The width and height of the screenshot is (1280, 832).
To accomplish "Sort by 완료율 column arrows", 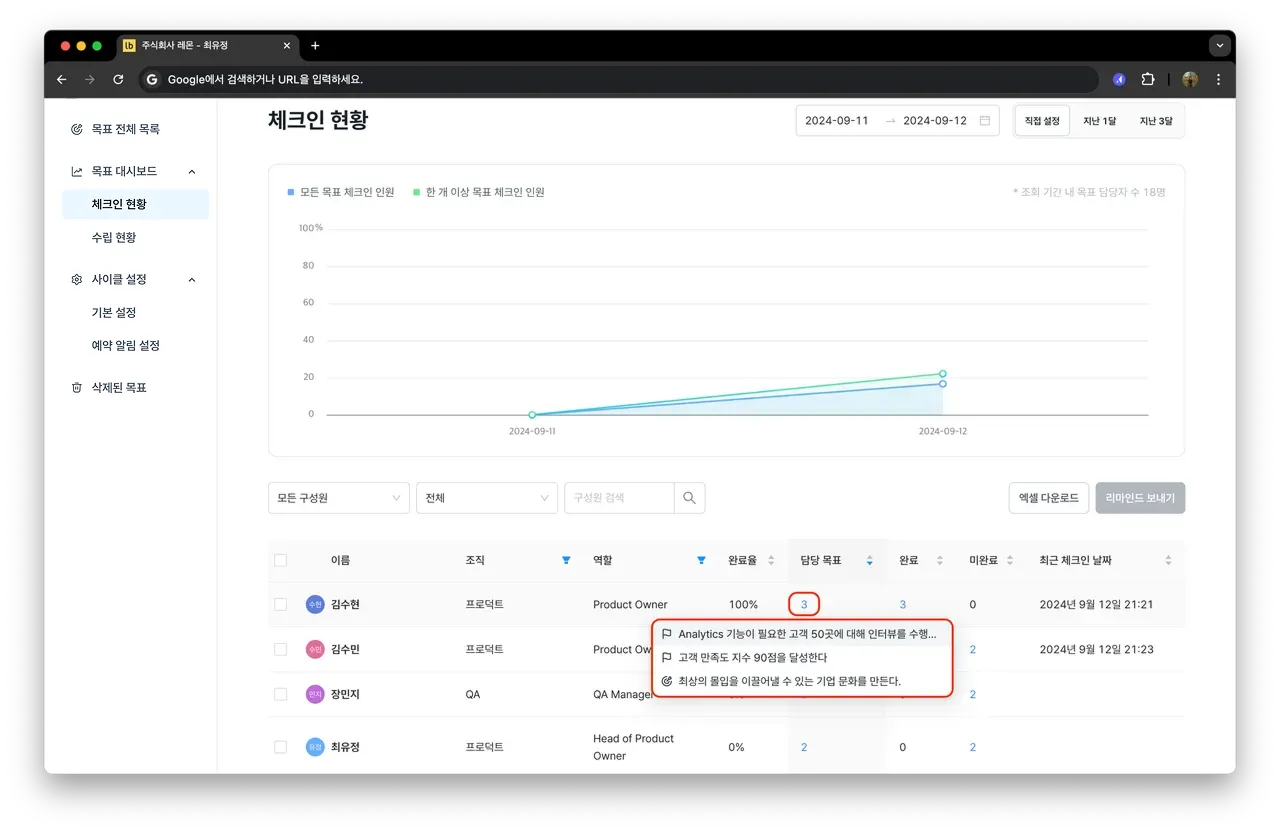I will click(x=771, y=561).
